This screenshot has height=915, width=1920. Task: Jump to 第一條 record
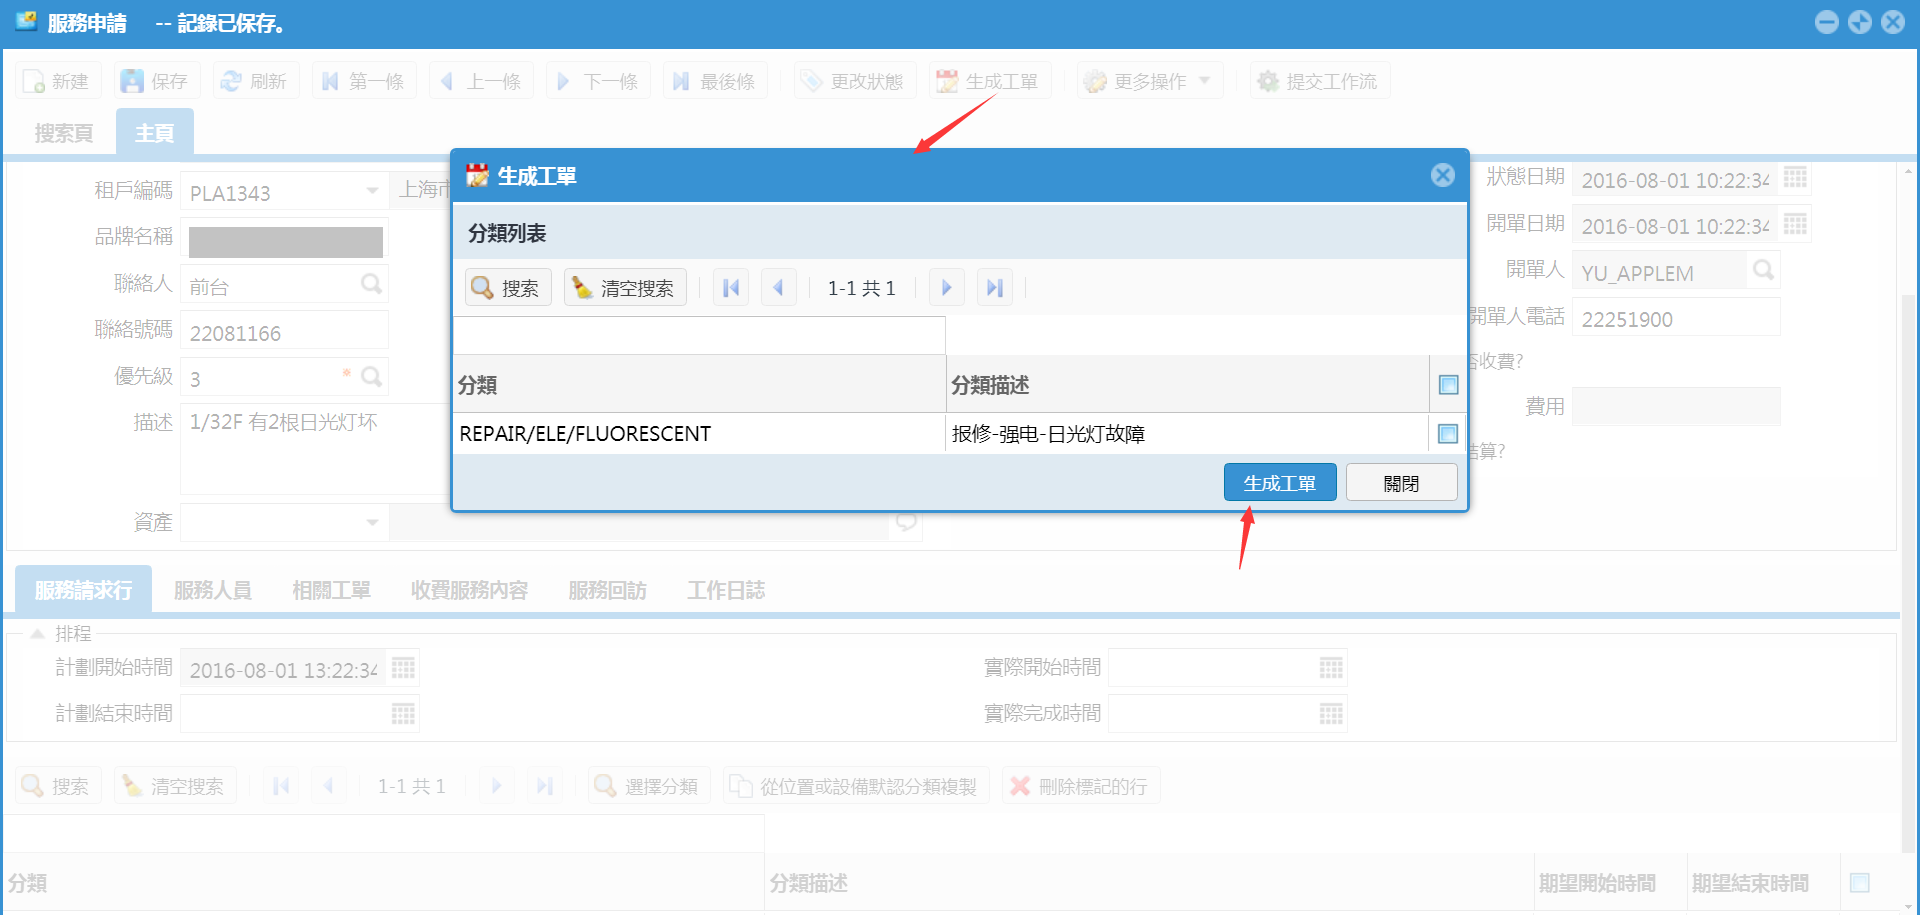[x=364, y=81]
